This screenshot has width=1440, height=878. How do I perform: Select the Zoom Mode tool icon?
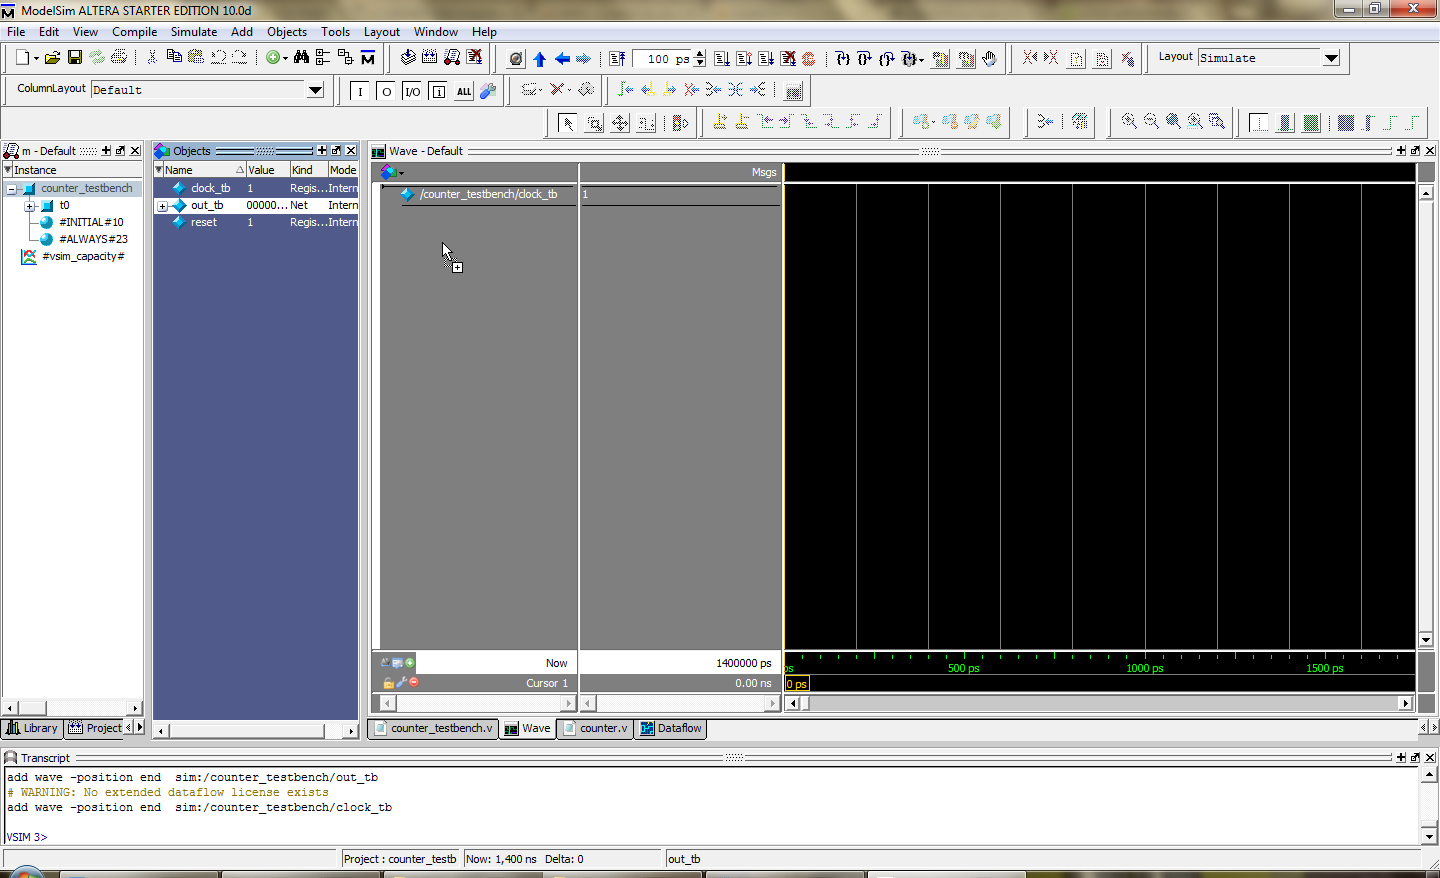coord(594,123)
